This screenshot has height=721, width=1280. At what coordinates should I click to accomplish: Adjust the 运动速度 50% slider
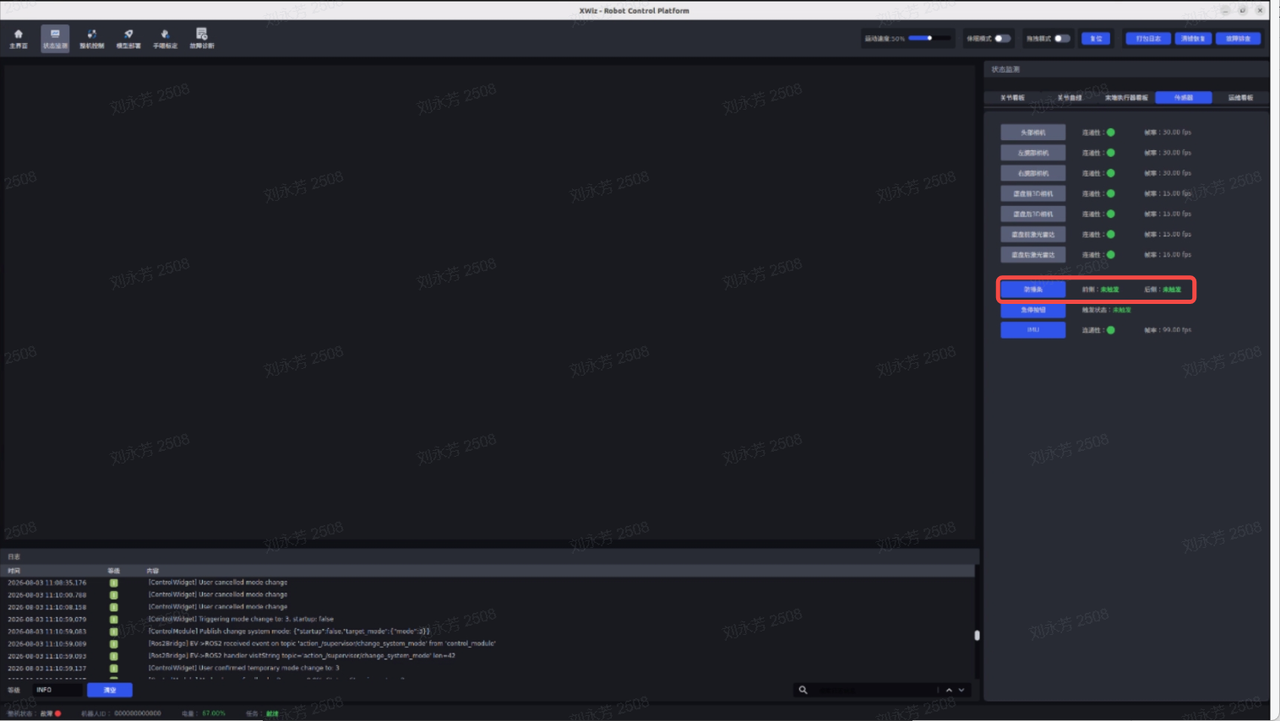[929, 38]
